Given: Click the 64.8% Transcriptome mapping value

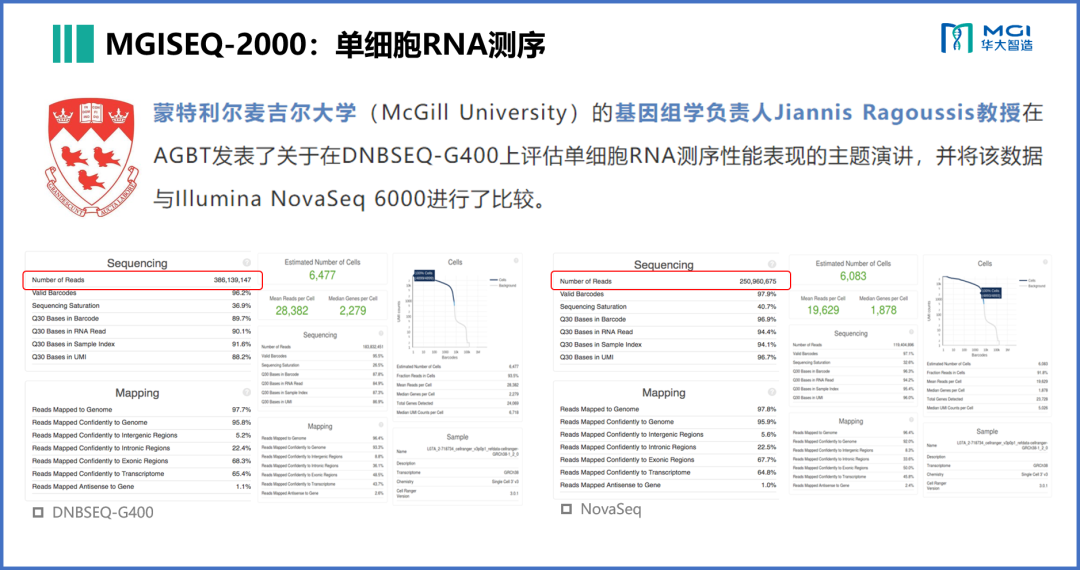Looking at the screenshot, I should click(767, 473).
